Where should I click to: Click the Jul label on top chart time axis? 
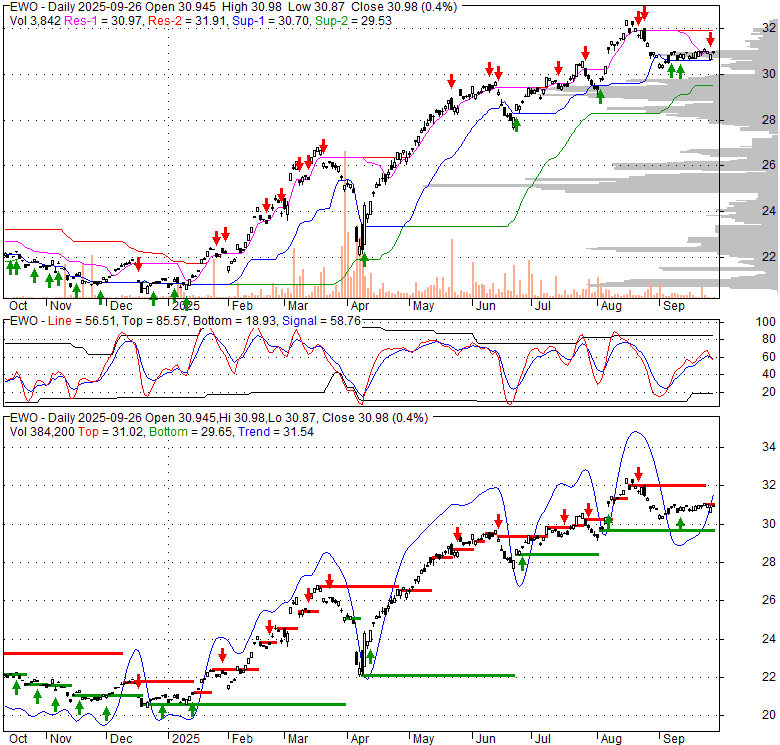point(543,306)
